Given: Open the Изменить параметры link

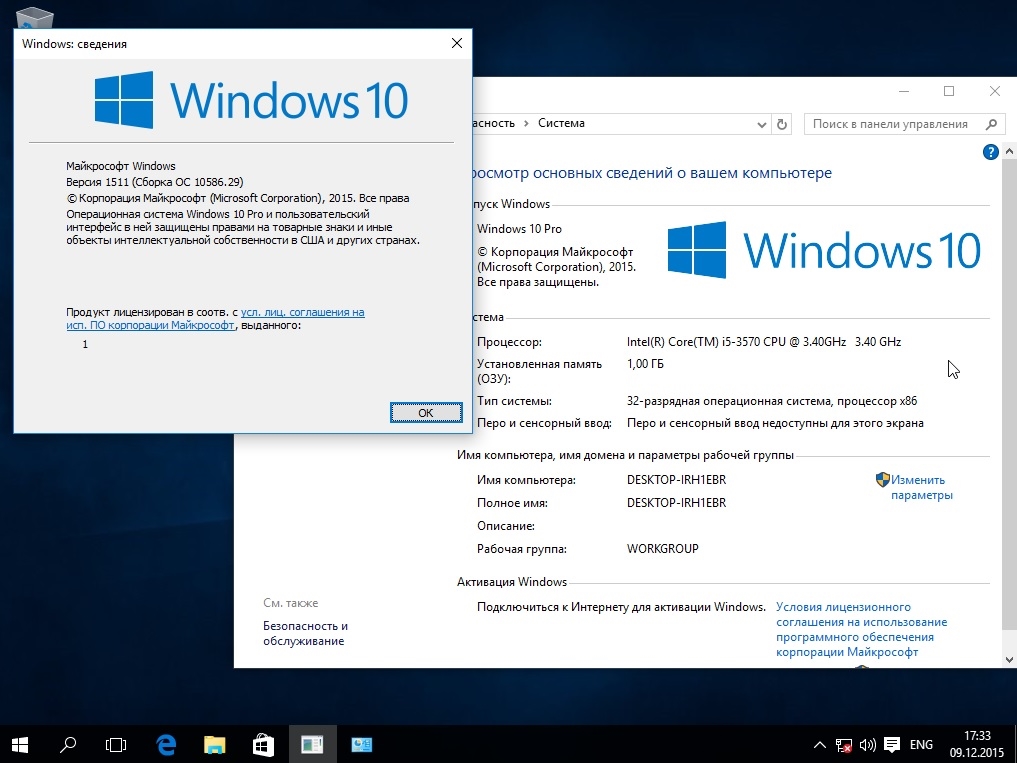Looking at the screenshot, I should pos(922,487).
